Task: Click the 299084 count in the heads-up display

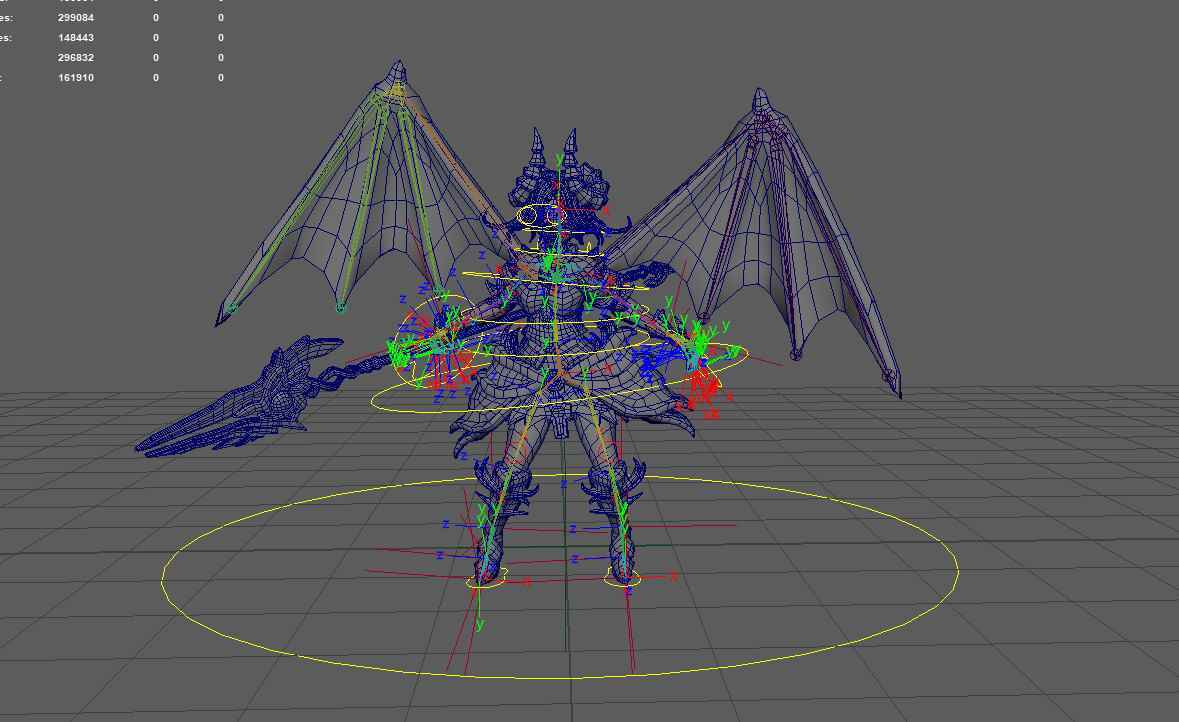Action: pyautogui.click(x=76, y=17)
